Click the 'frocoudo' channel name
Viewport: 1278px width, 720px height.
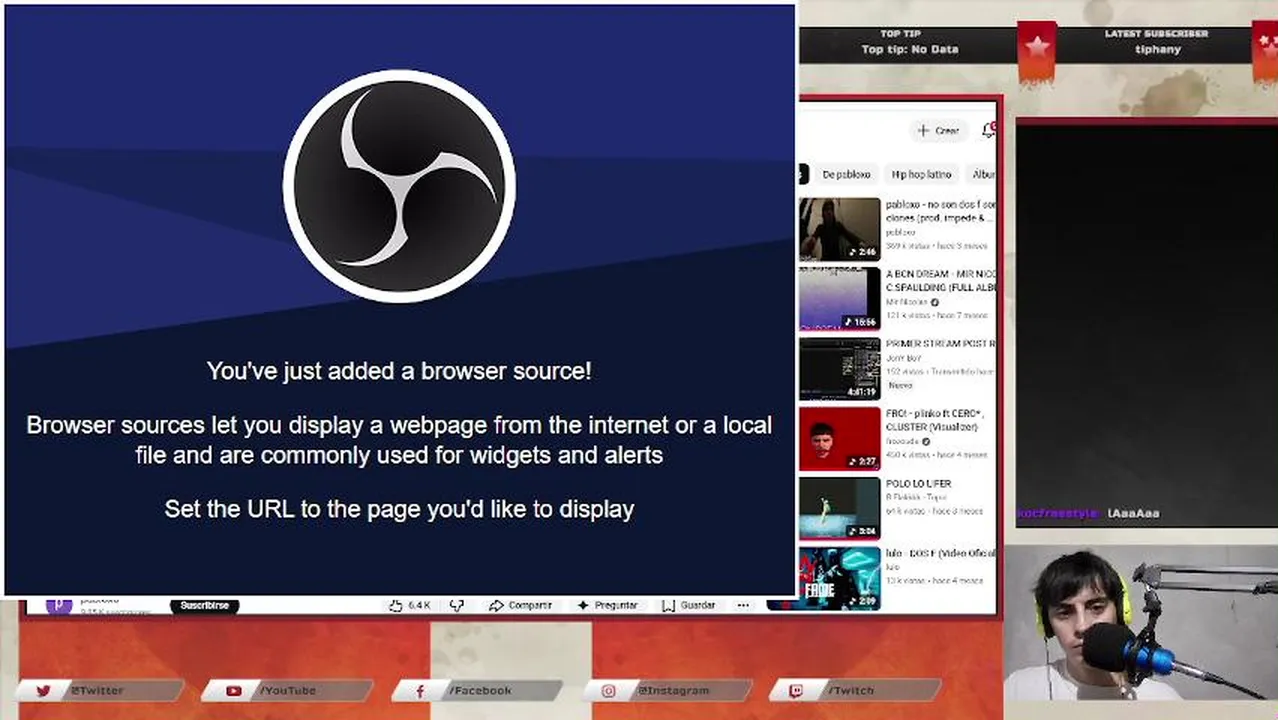pos(903,441)
